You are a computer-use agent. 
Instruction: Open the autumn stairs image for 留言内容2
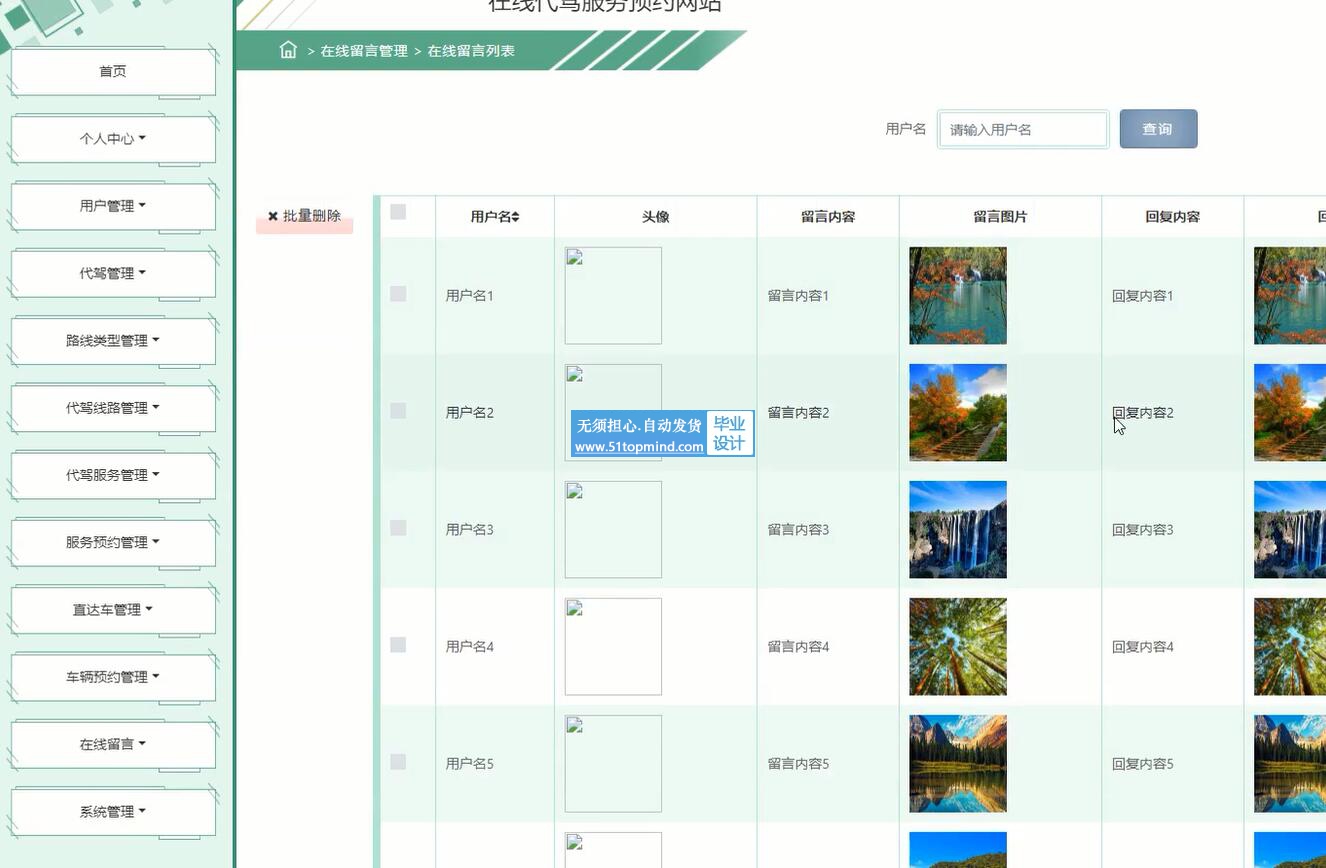(958, 412)
